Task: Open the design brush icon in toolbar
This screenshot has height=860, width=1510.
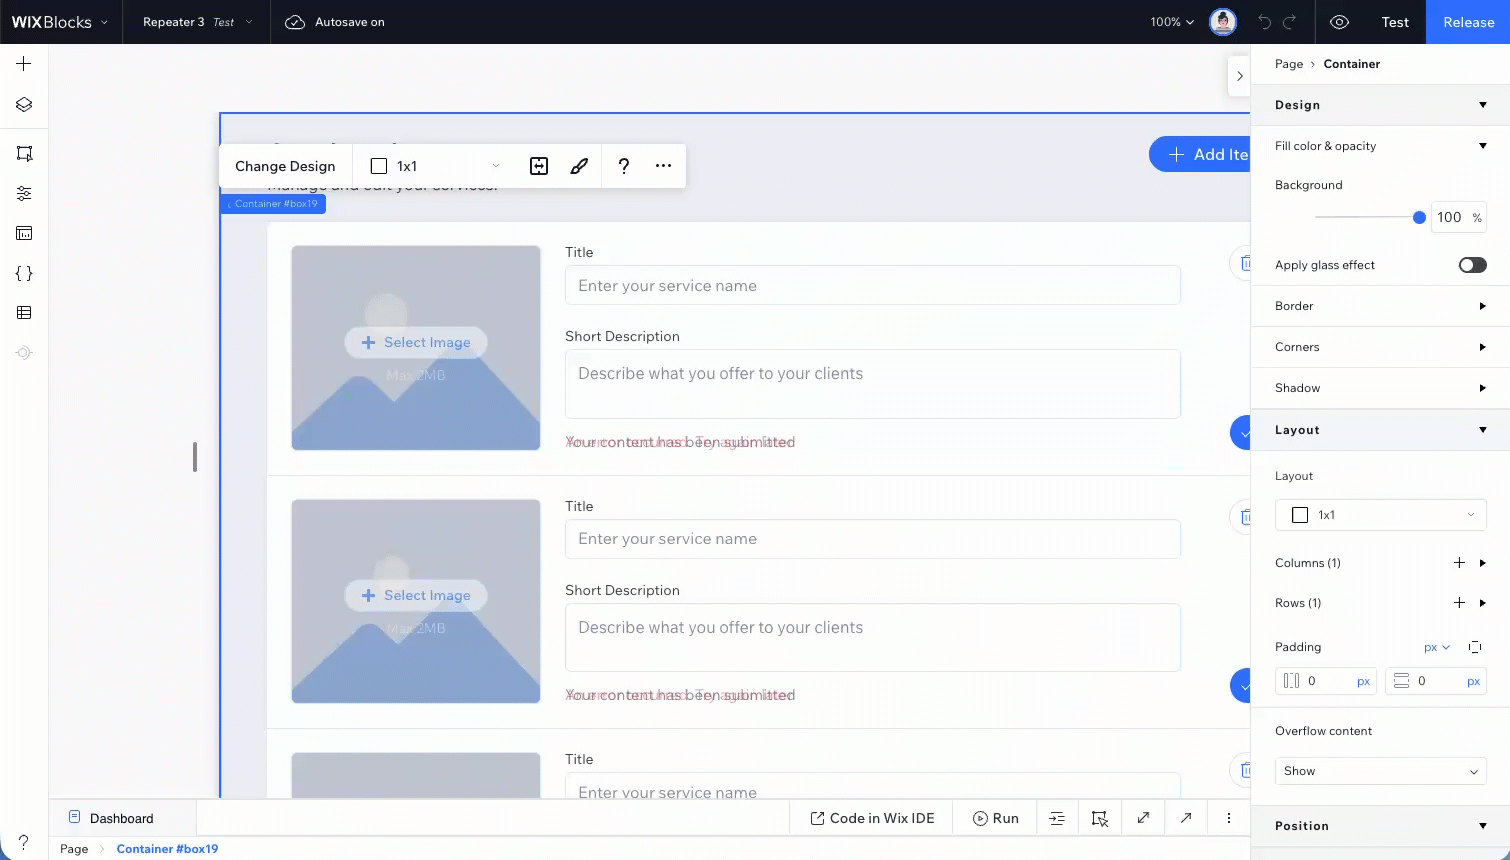Action: pos(579,166)
